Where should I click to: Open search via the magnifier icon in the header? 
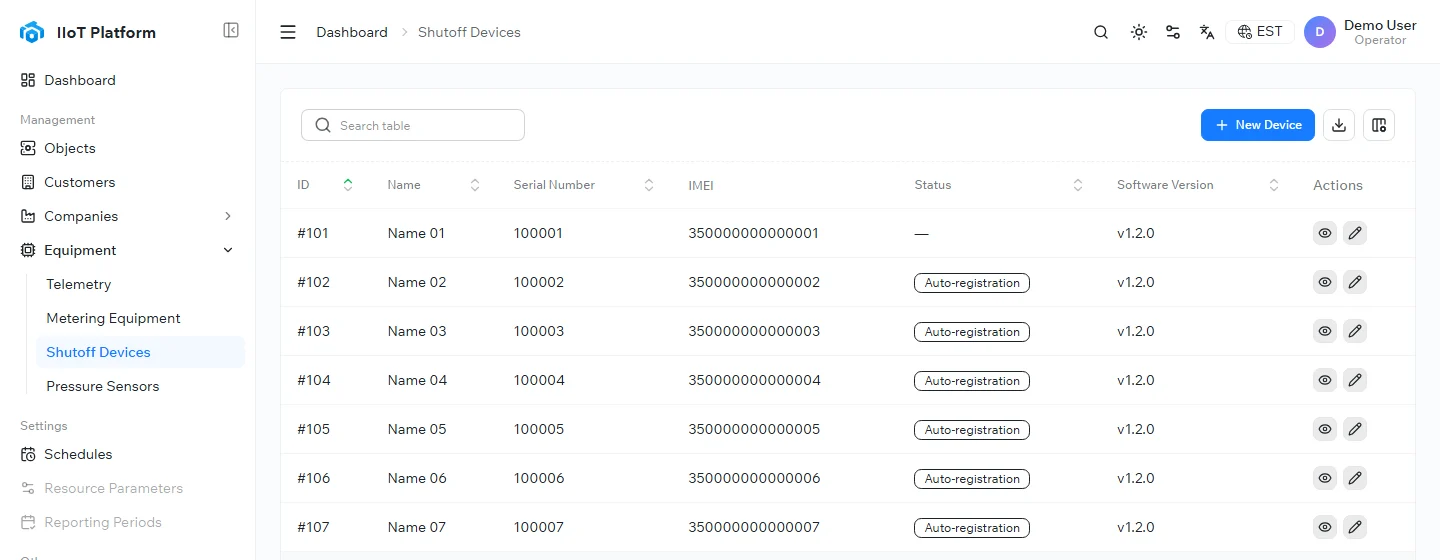coord(1101,32)
